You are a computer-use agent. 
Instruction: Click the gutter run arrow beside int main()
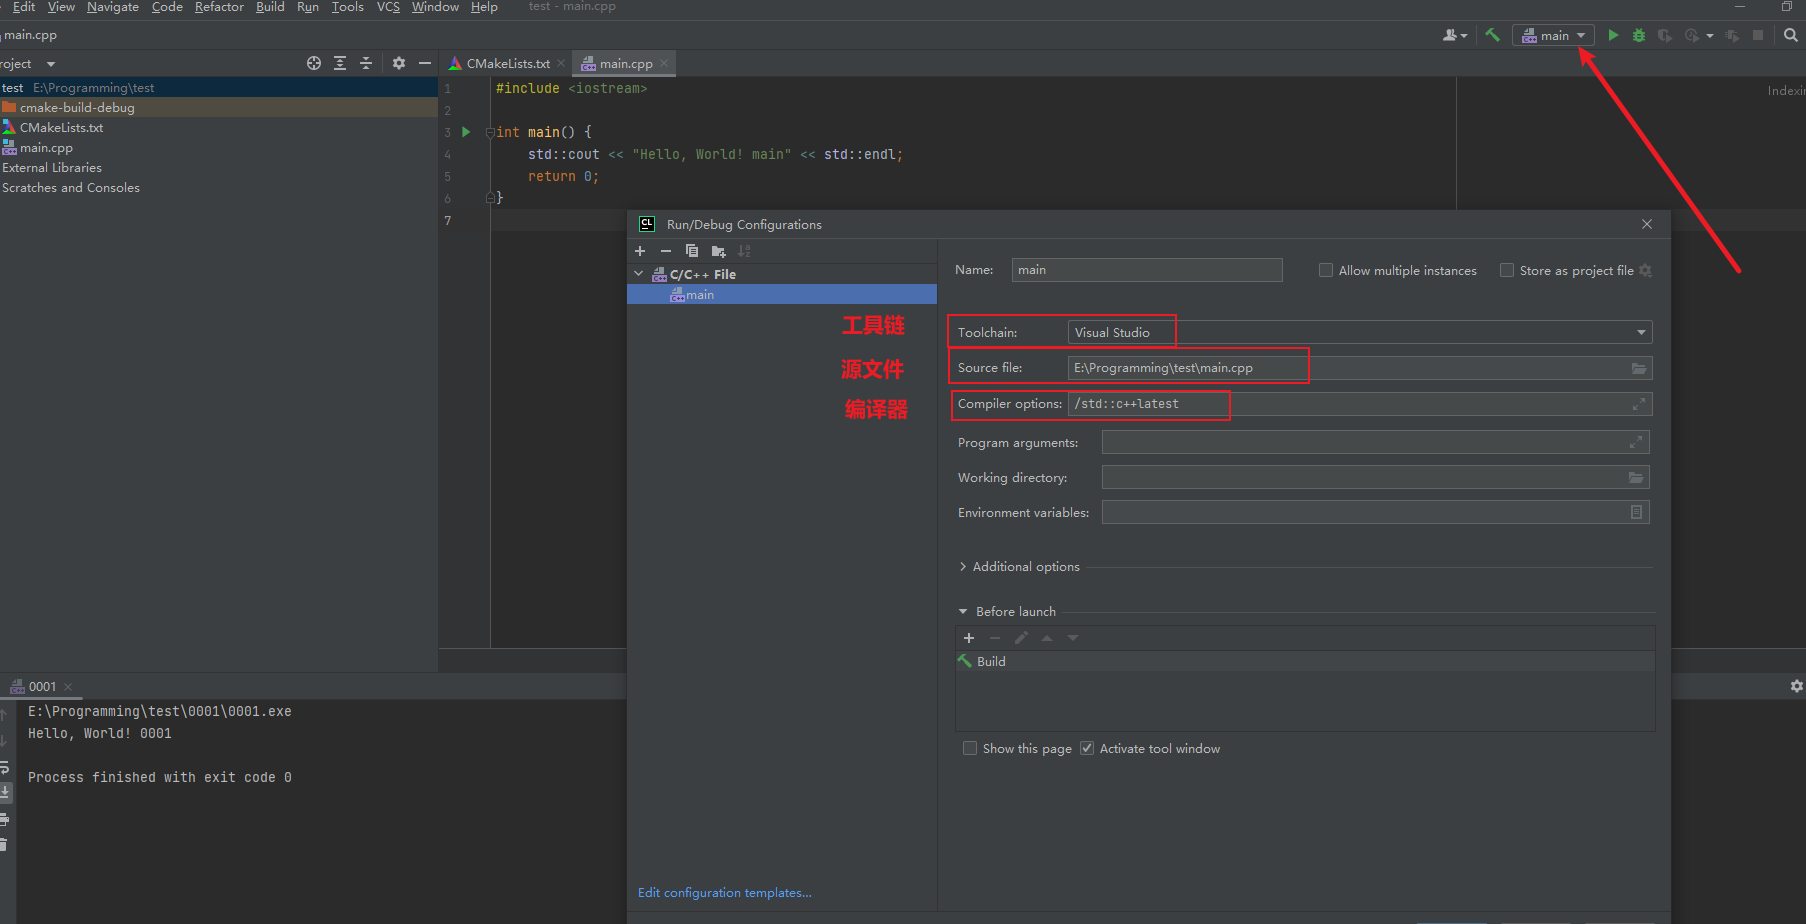[x=466, y=132]
